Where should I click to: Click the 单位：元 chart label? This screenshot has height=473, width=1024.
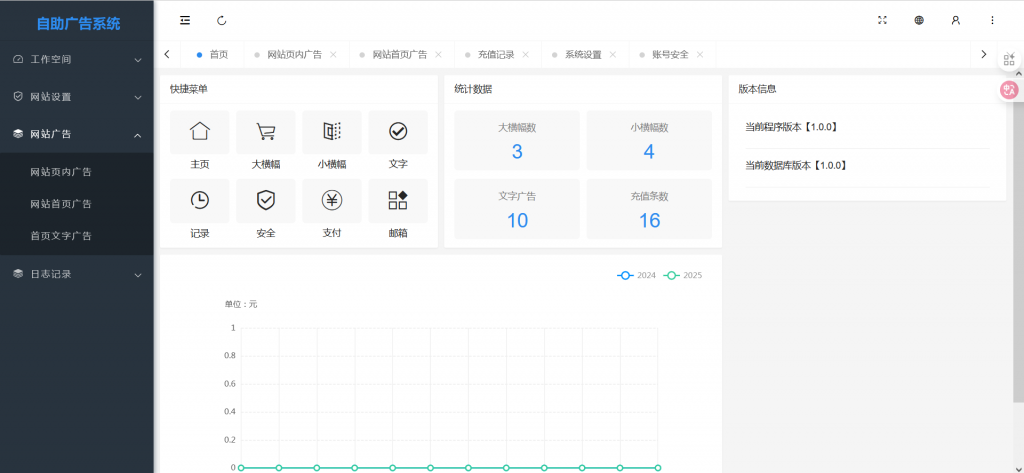(241, 304)
